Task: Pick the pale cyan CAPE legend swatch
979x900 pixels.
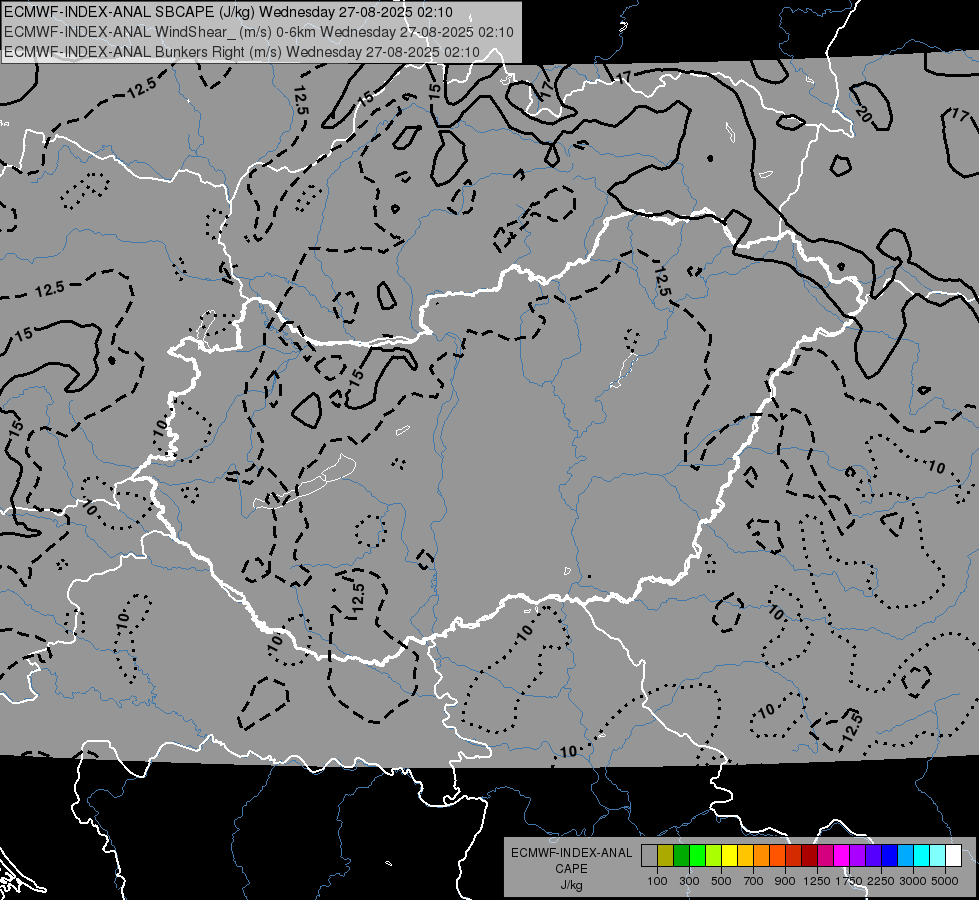Action: click(x=938, y=856)
